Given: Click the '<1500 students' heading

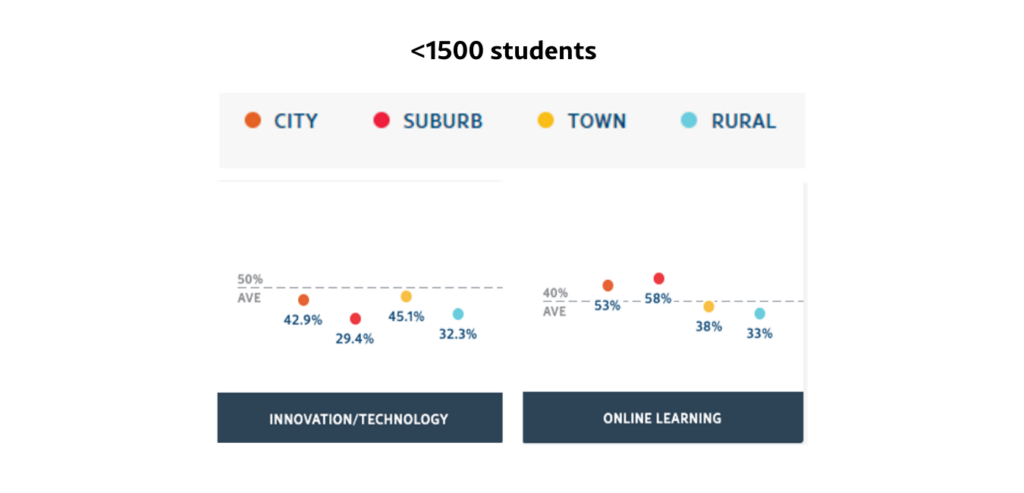Looking at the screenshot, I should point(503,50).
